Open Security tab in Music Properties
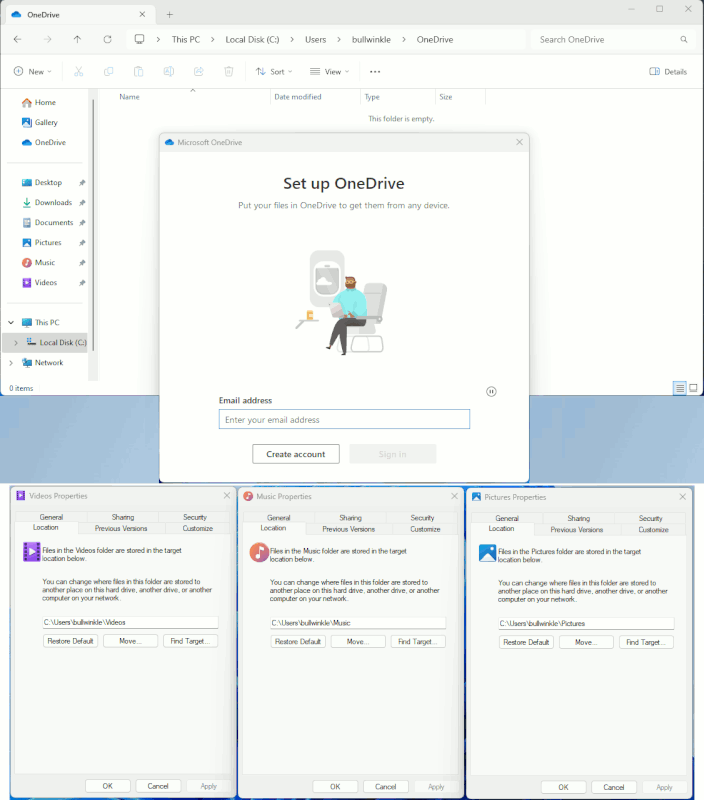This screenshot has height=800, width=704. coord(422,517)
